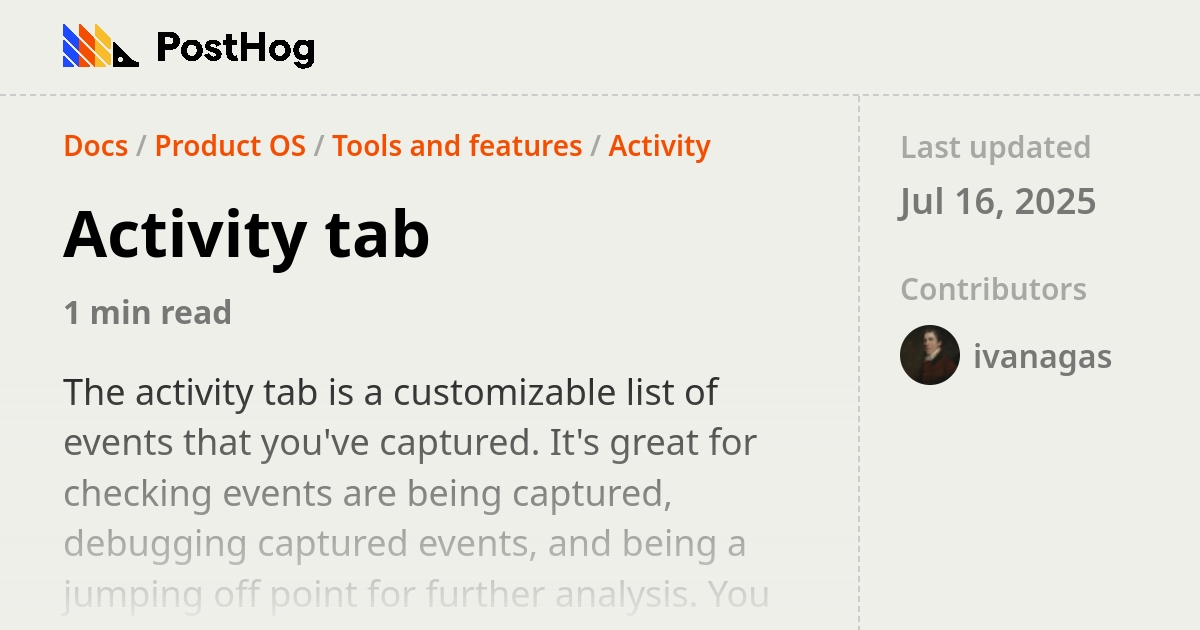Click the Jul 16, 2025 date
The width and height of the screenshot is (1200, 630).
point(998,201)
